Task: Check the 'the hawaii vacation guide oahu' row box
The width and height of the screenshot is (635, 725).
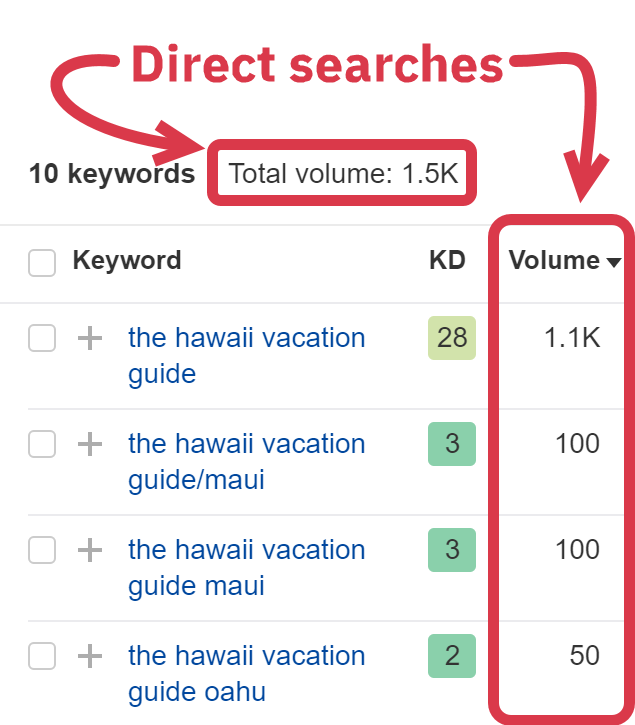Action: tap(42, 656)
